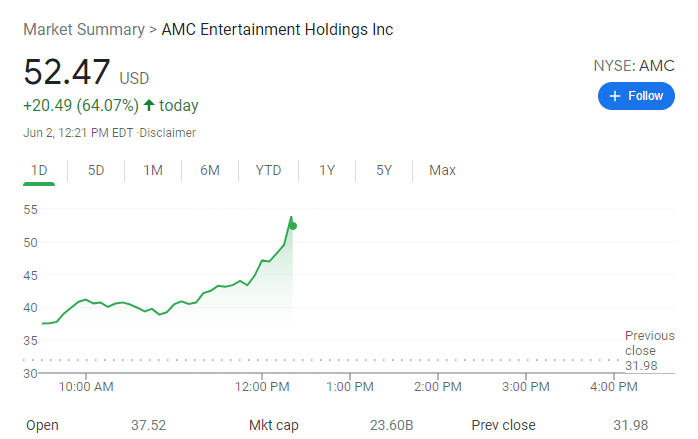Select the 1D time range tab
Image resolution: width=698 pixels, height=439 pixels.
point(39,170)
